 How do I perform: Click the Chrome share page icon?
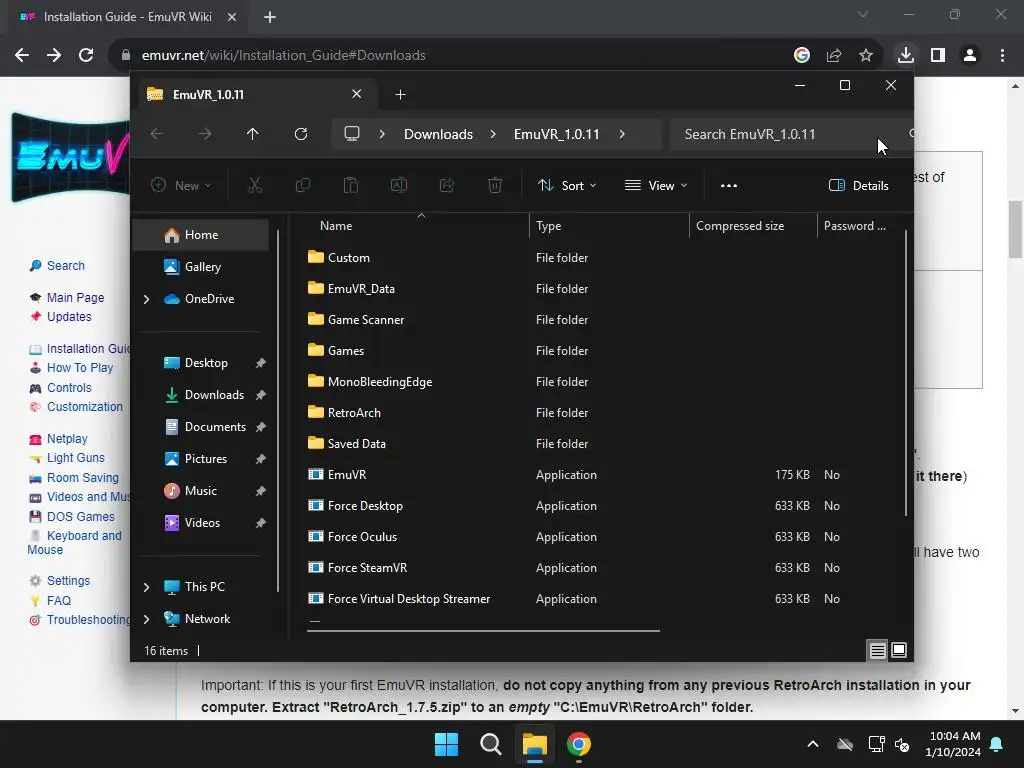(x=834, y=55)
